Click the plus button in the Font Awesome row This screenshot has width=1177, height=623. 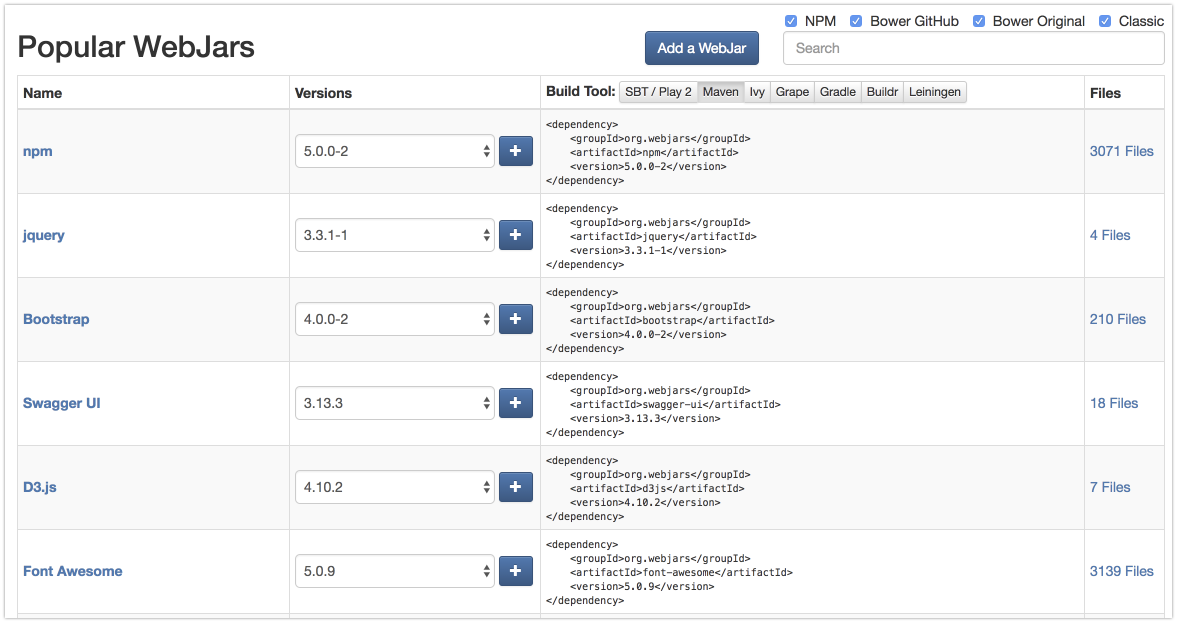[x=516, y=571]
